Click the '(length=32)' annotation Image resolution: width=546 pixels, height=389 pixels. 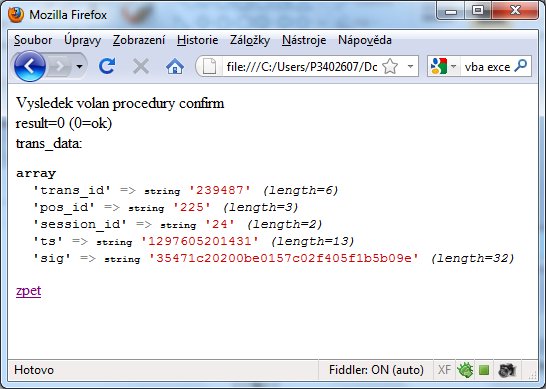click(x=472, y=258)
